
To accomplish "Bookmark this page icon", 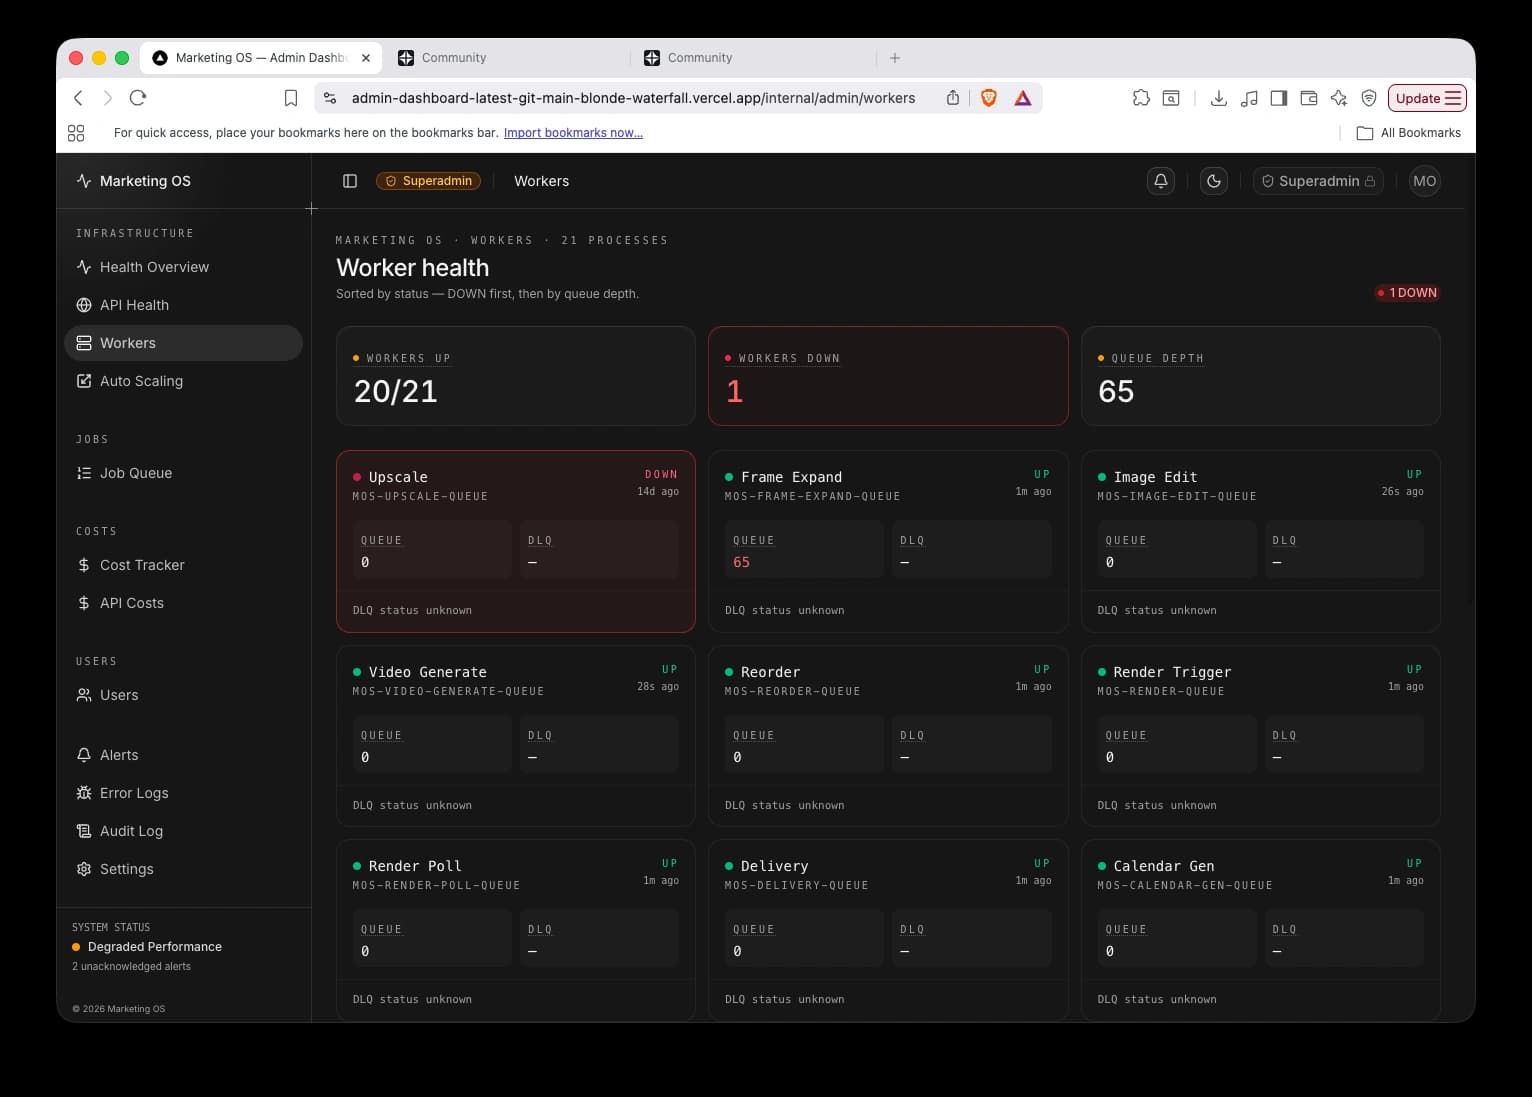I will click(x=291, y=98).
